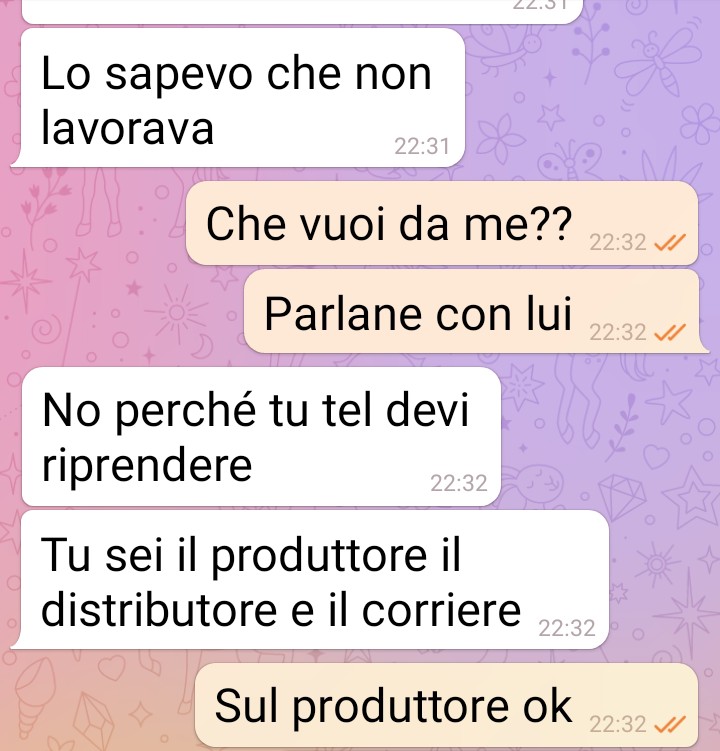720x751 pixels.
Task: Click the diamond doodle on the chat background
Action: pos(622,498)
